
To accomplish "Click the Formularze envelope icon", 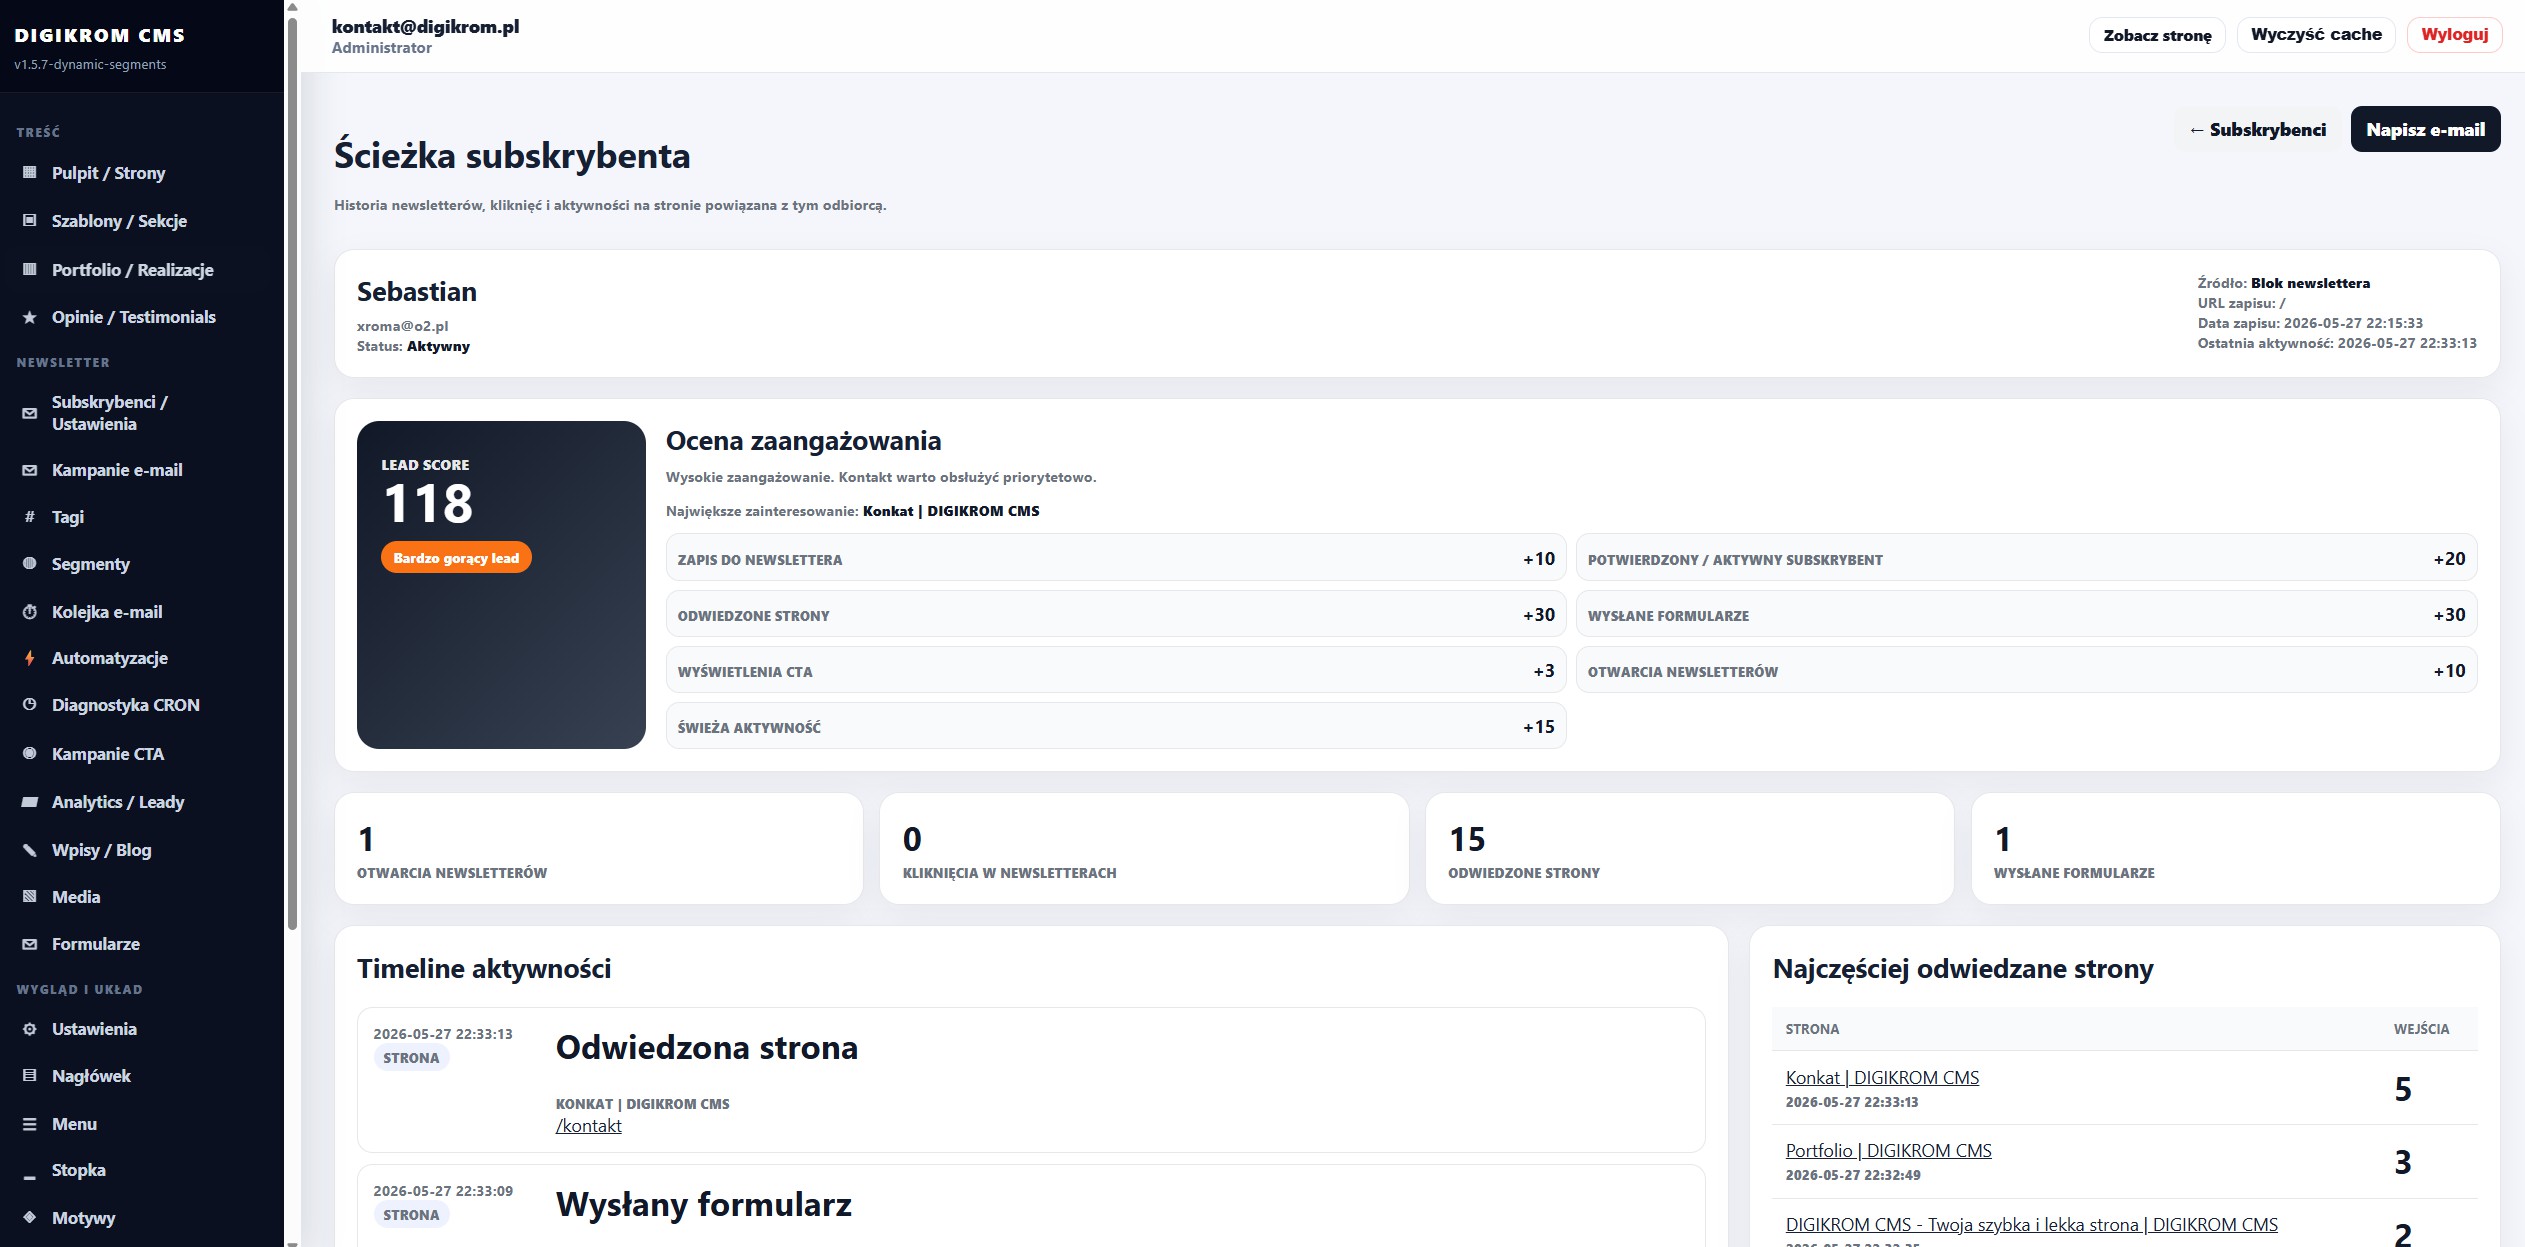I will click(x=30, y=944).
